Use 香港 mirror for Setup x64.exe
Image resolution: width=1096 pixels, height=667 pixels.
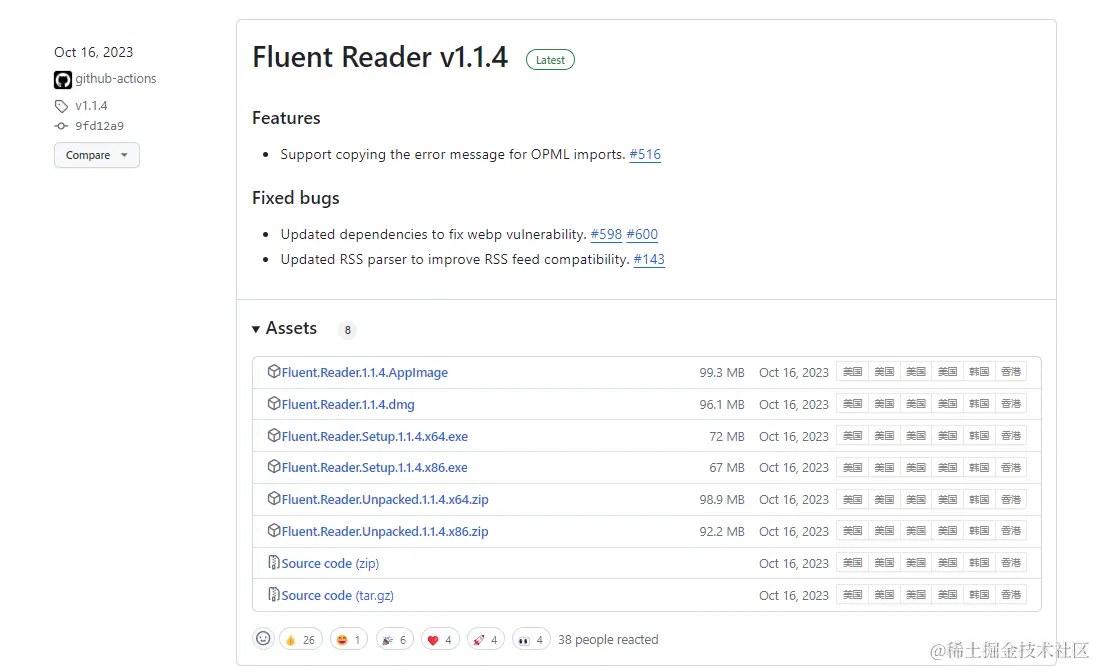pyautogui.click(x=1011, y=436)
